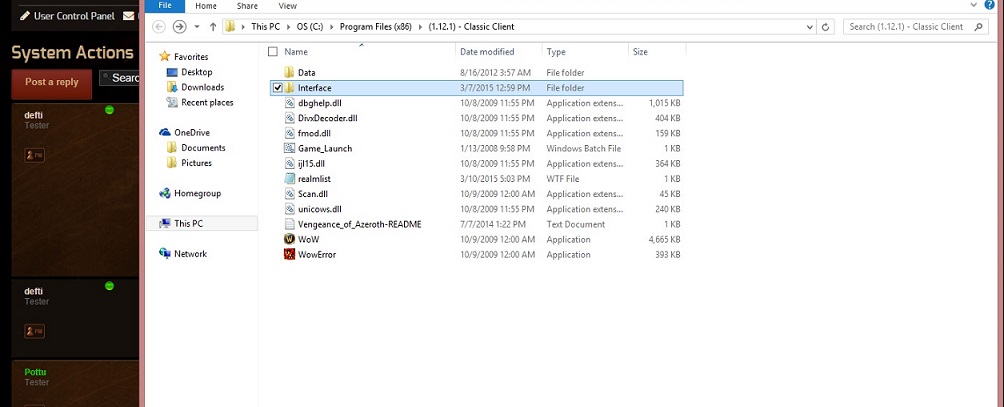Image resolution: width=1004 pixels, height=407 pixels.
Task: Select the unicows.dll file icon
Action: [x=289, y=209]
